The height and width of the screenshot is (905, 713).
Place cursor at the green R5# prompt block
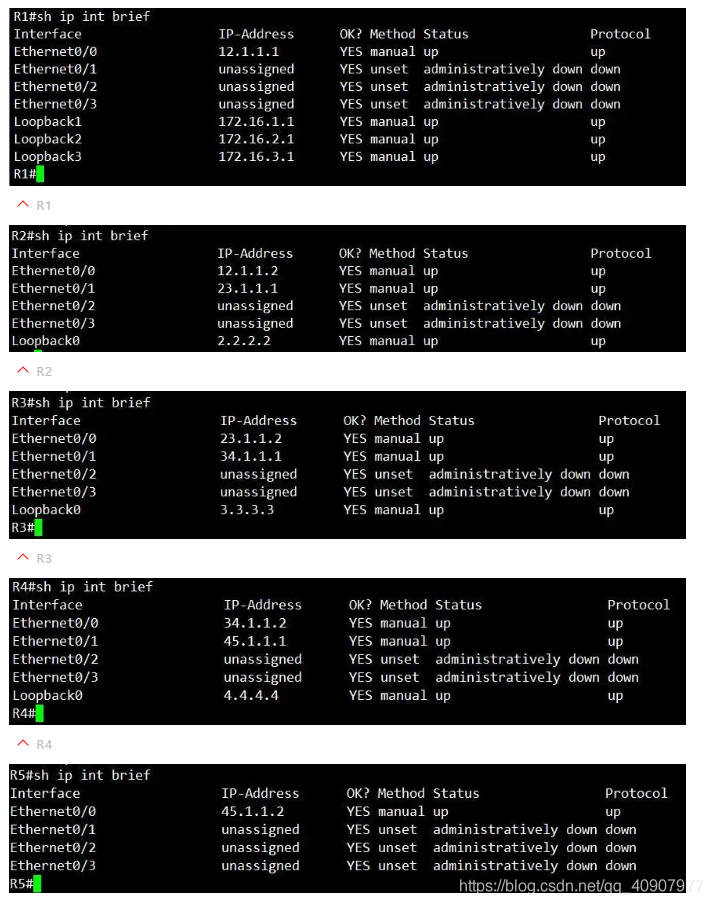(38, 883)
